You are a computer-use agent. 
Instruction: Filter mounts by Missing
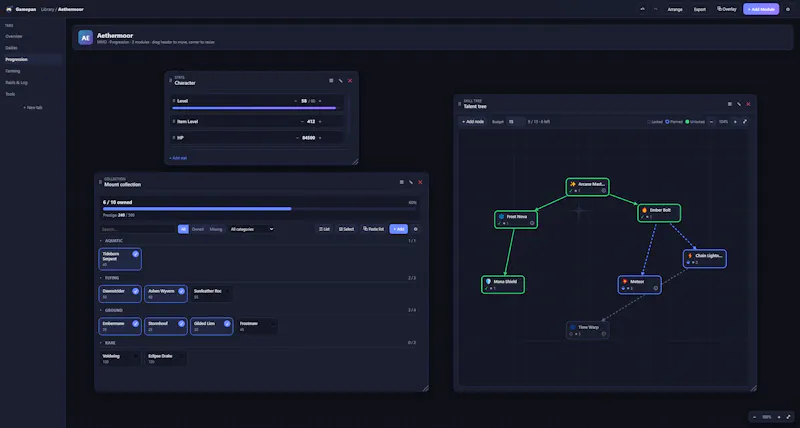(216, 229)
